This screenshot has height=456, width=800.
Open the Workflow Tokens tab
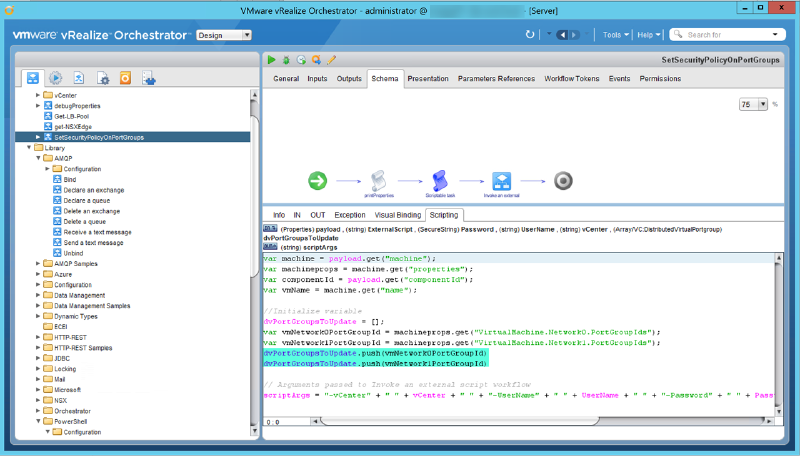tap(571, 79)
